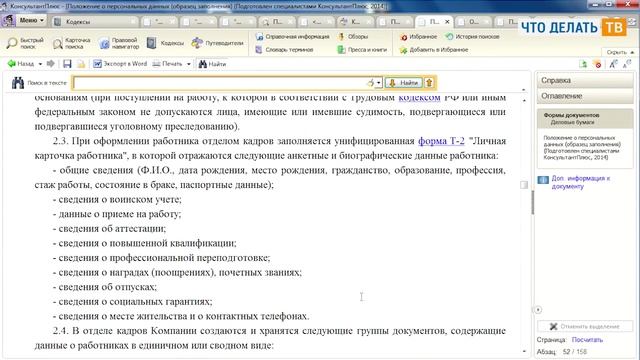Viewport: 640px width, 360px height.
Task: Open Словарь терминов
Action: pyautogui.click(x=284, y=49)
